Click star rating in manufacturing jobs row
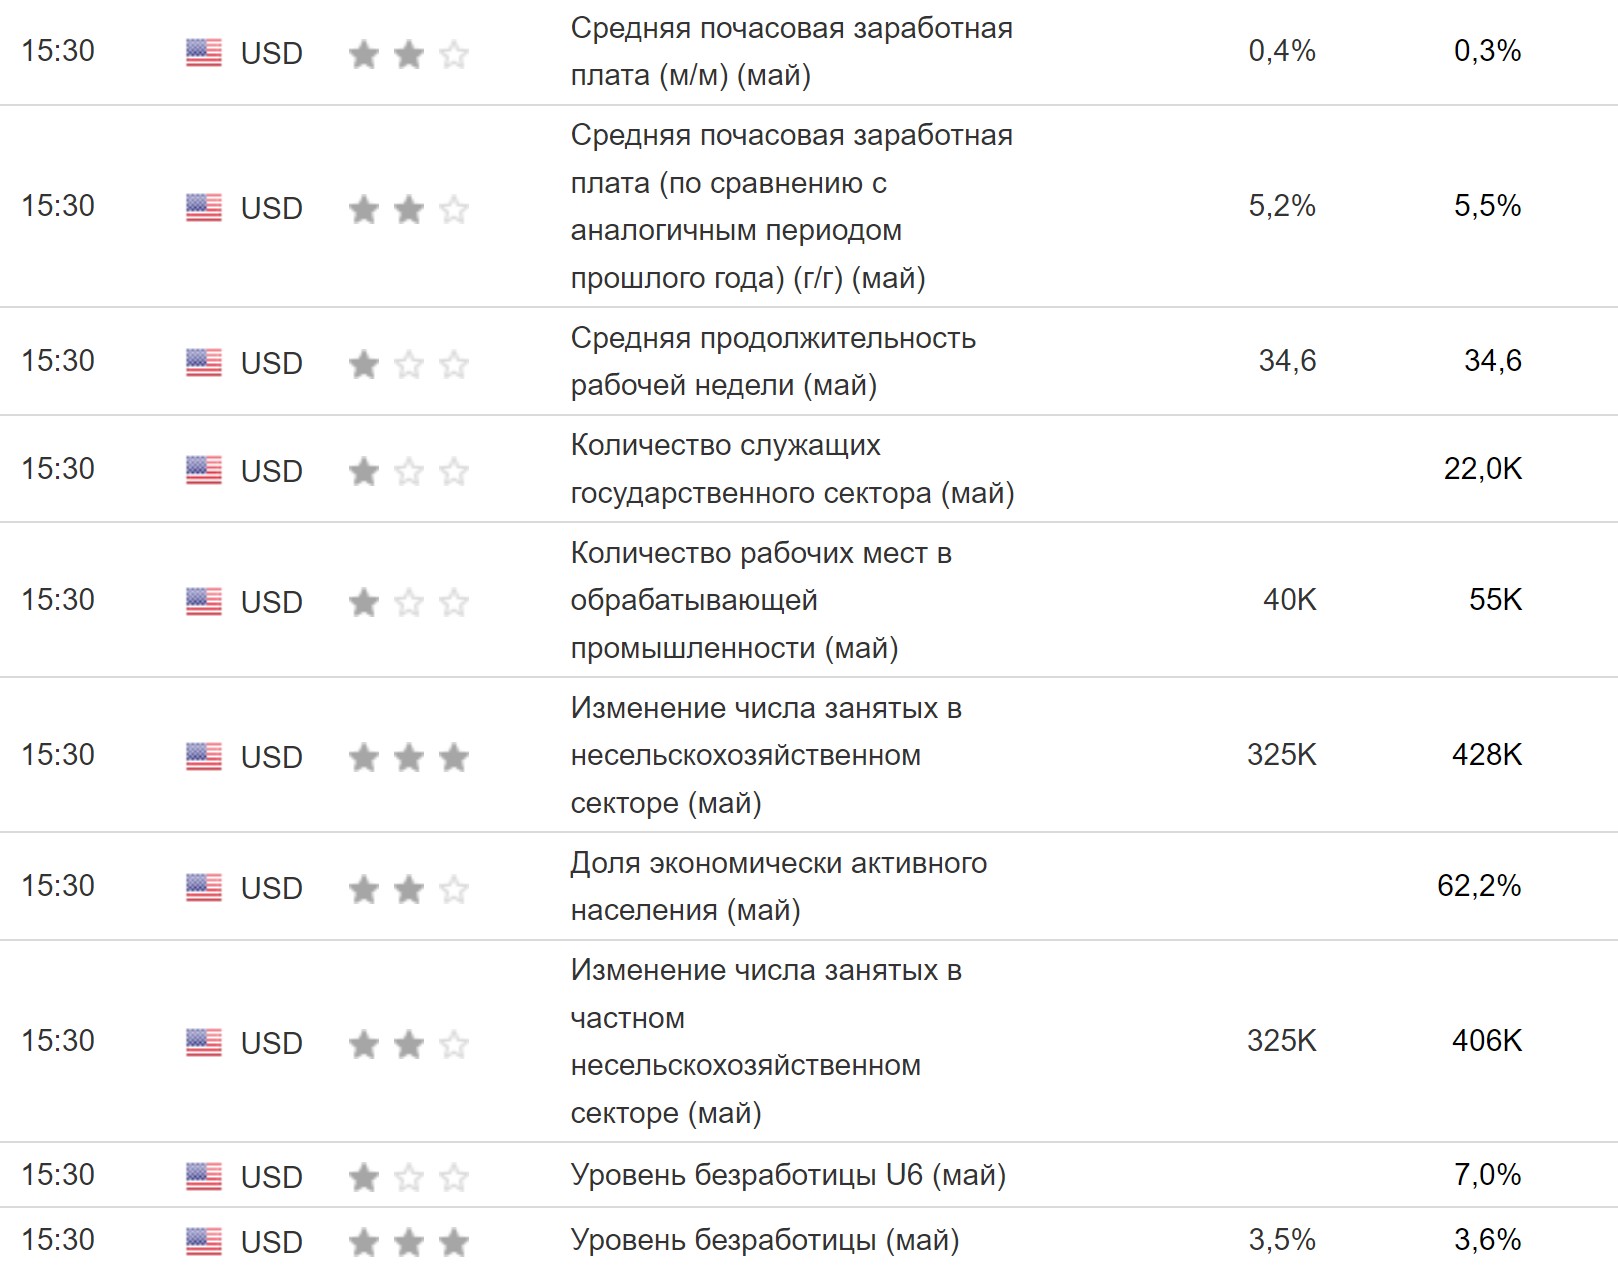Screen dimensions: 1618x1271 (x=408, y=602)
